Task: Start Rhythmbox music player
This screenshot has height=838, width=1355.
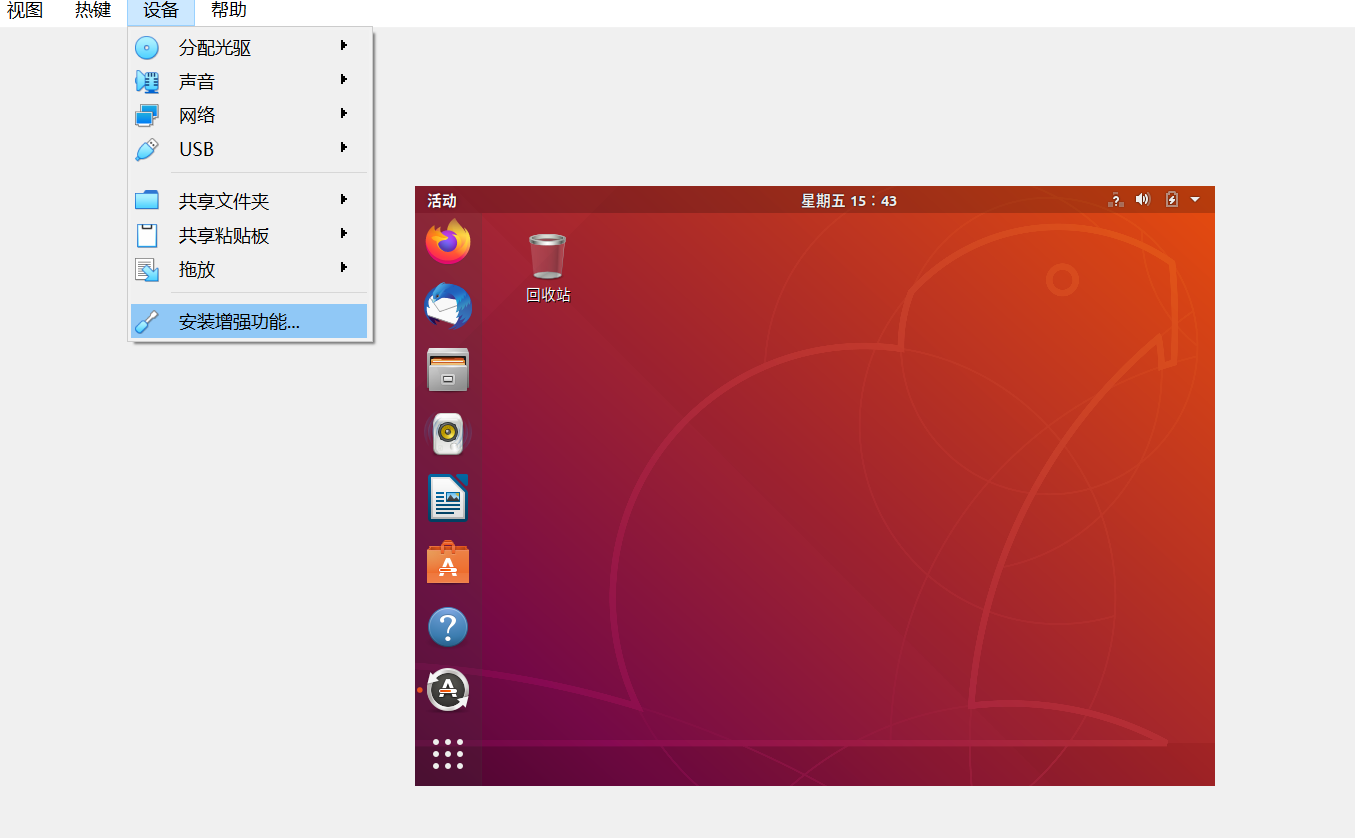Action: point(447,433)
